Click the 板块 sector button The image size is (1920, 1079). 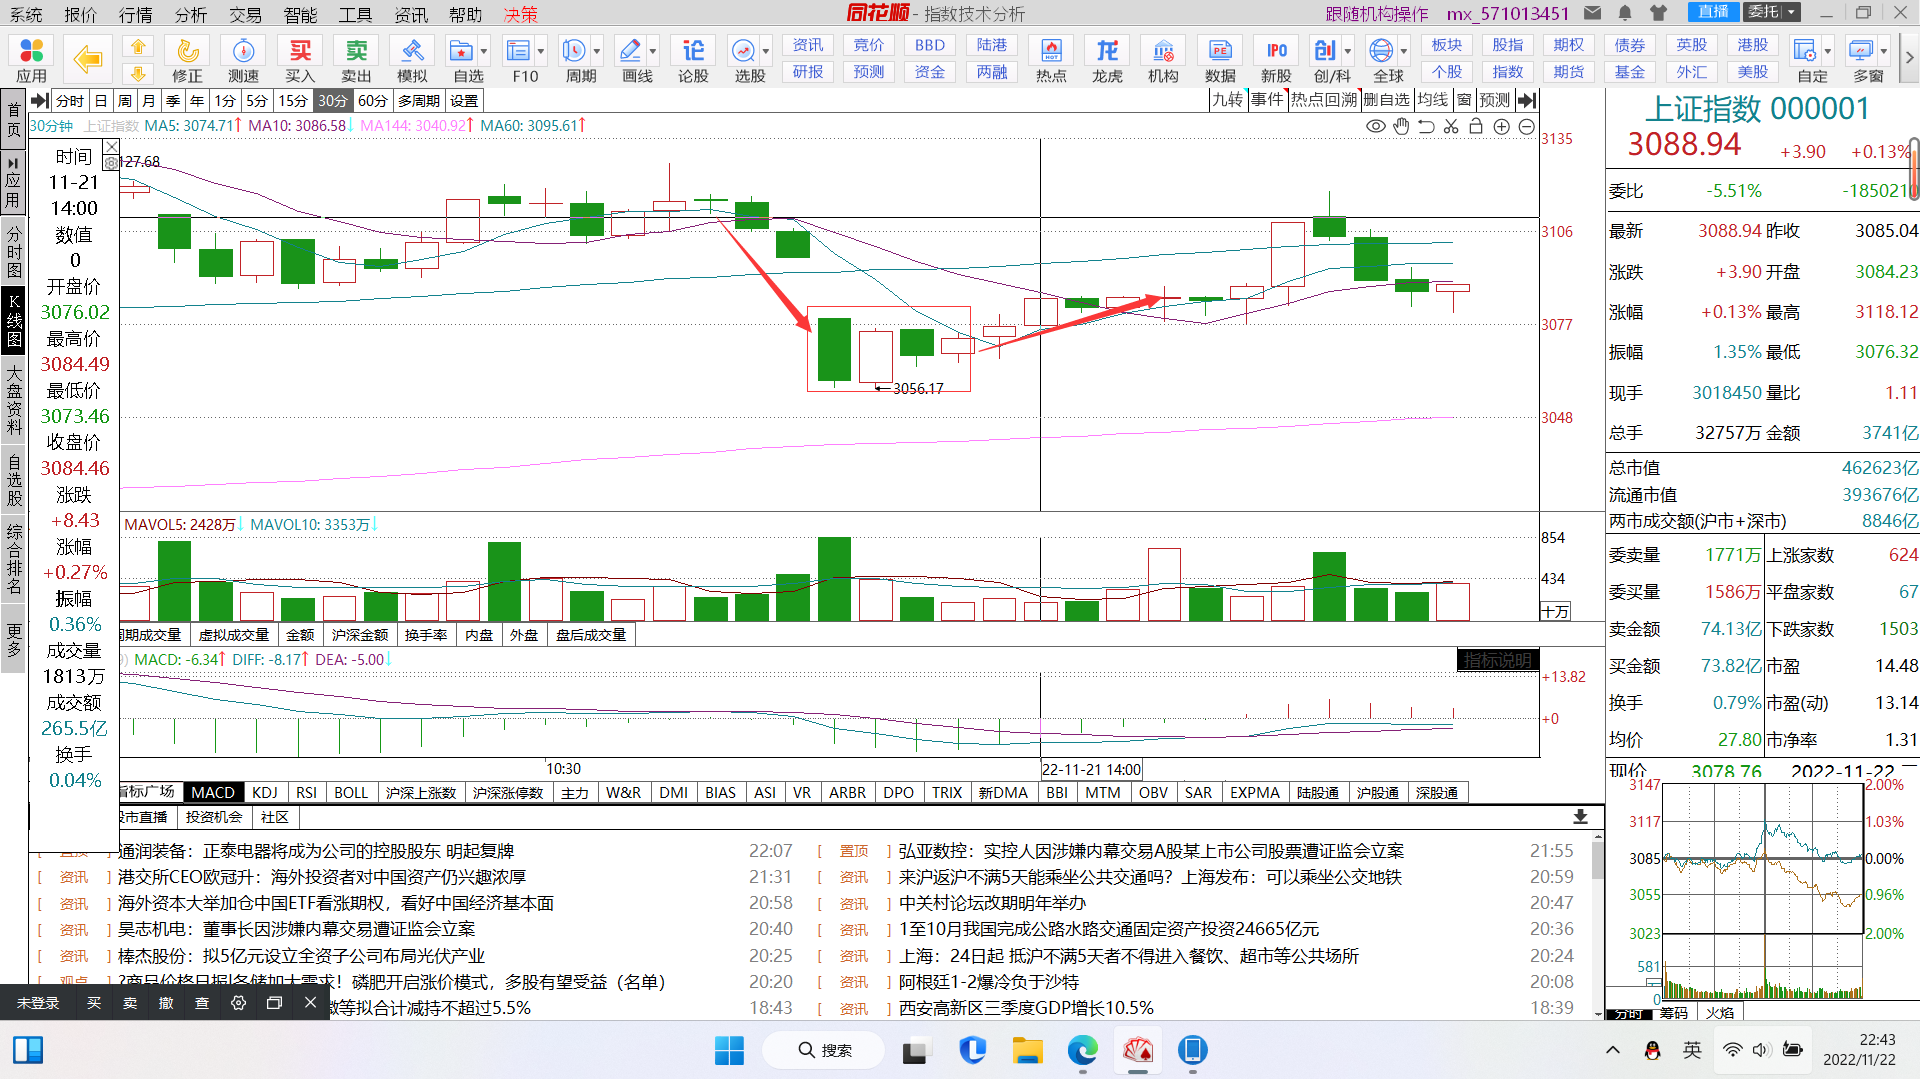(x=1447, y=45)
